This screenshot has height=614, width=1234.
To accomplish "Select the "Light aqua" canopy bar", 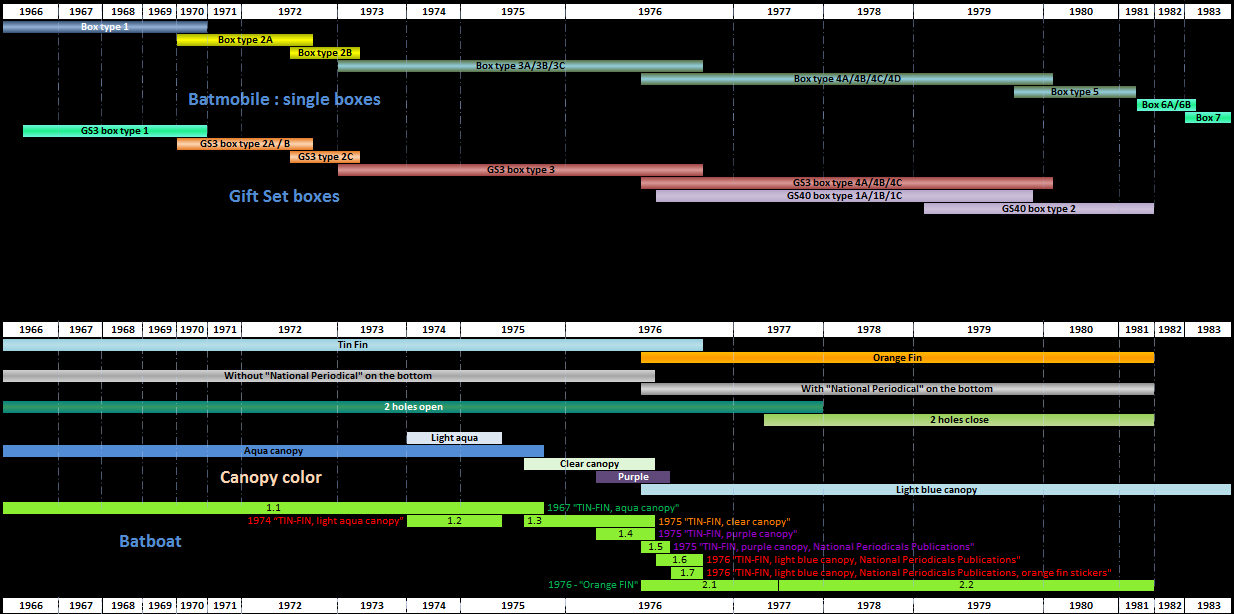I will pyautogui.click(x=454, y=438).
